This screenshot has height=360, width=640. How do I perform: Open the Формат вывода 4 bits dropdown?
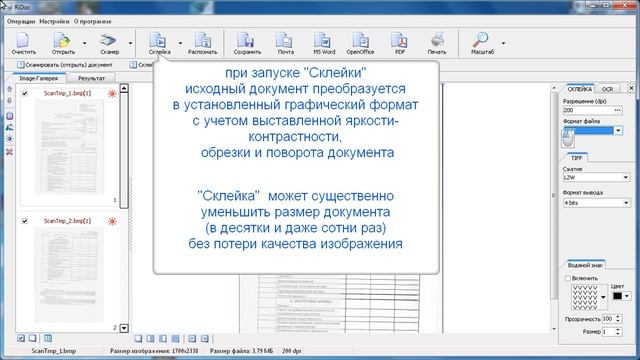click(626, 203)
